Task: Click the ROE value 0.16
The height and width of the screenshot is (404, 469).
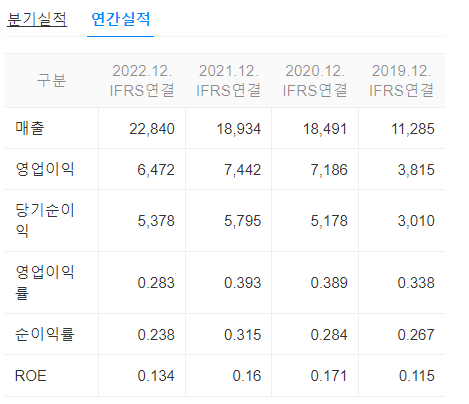Action: (247, 376)
